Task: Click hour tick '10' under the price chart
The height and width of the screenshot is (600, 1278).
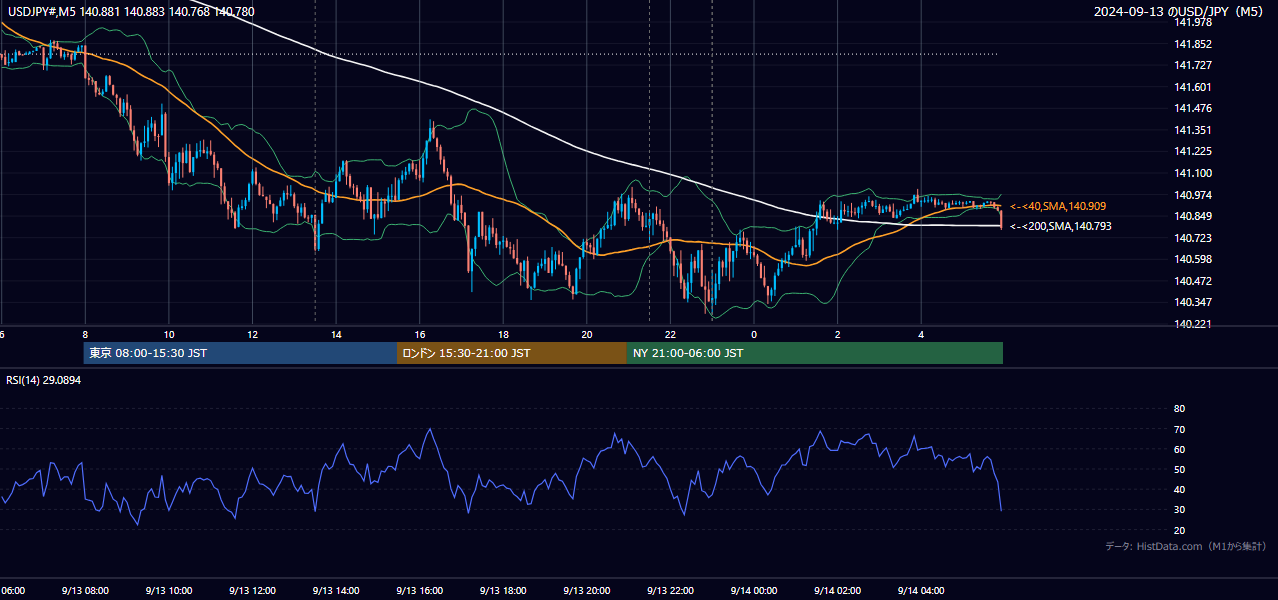Action: [169, 334]
